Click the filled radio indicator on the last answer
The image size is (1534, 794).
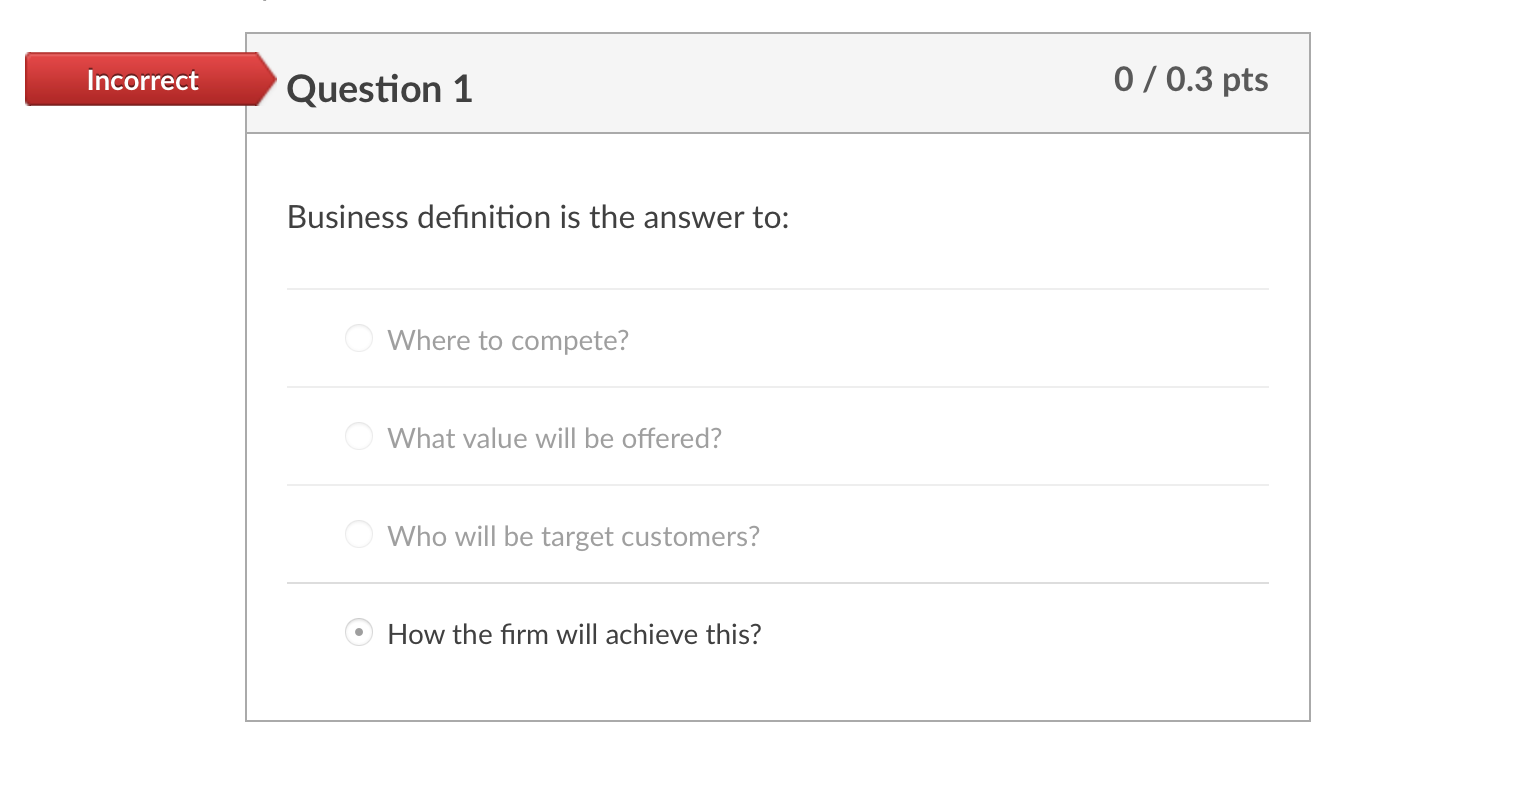tap(358, 632)
